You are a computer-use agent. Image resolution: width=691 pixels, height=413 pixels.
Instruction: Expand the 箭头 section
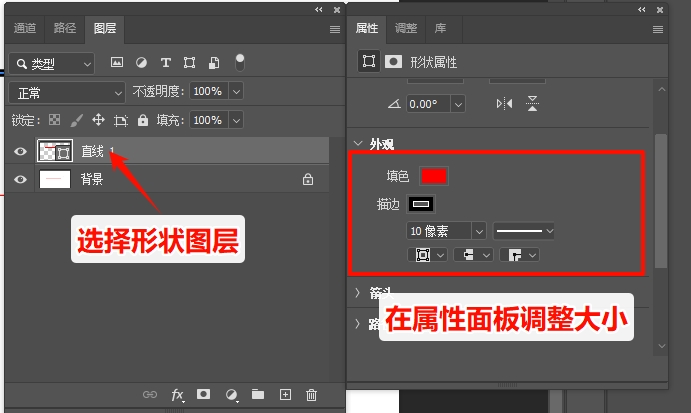tap(358, 292)
